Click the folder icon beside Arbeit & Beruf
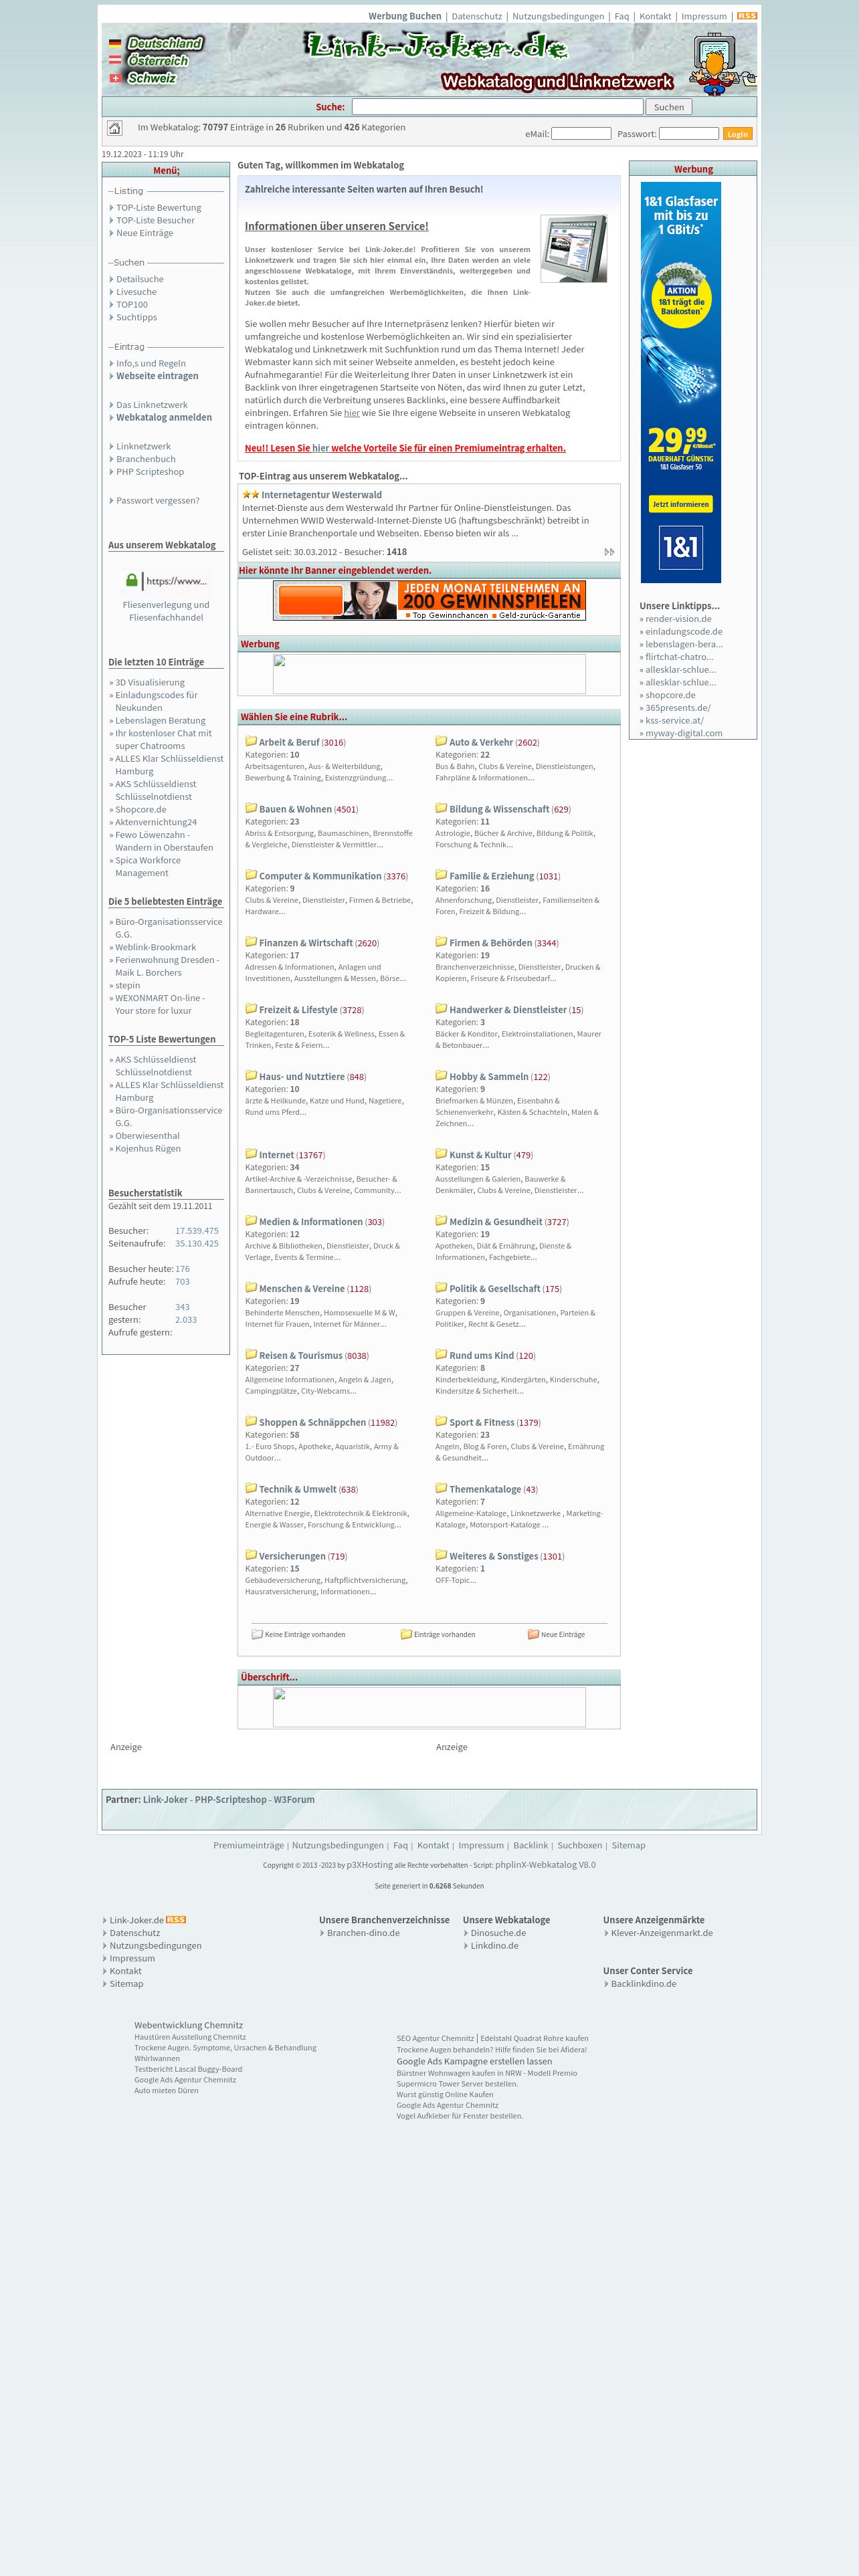This screenshot has width=859, height=2576. tap(251, 741)
